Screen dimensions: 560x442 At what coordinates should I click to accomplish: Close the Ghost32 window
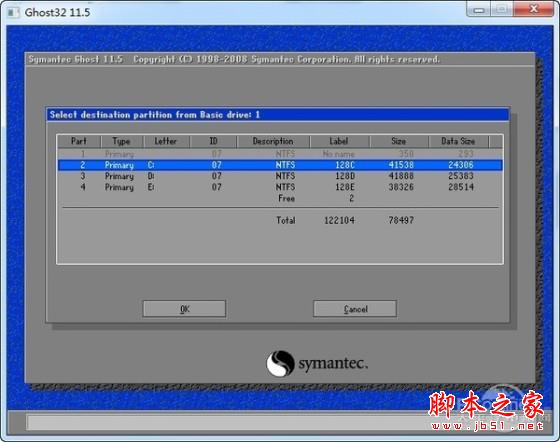534,10
